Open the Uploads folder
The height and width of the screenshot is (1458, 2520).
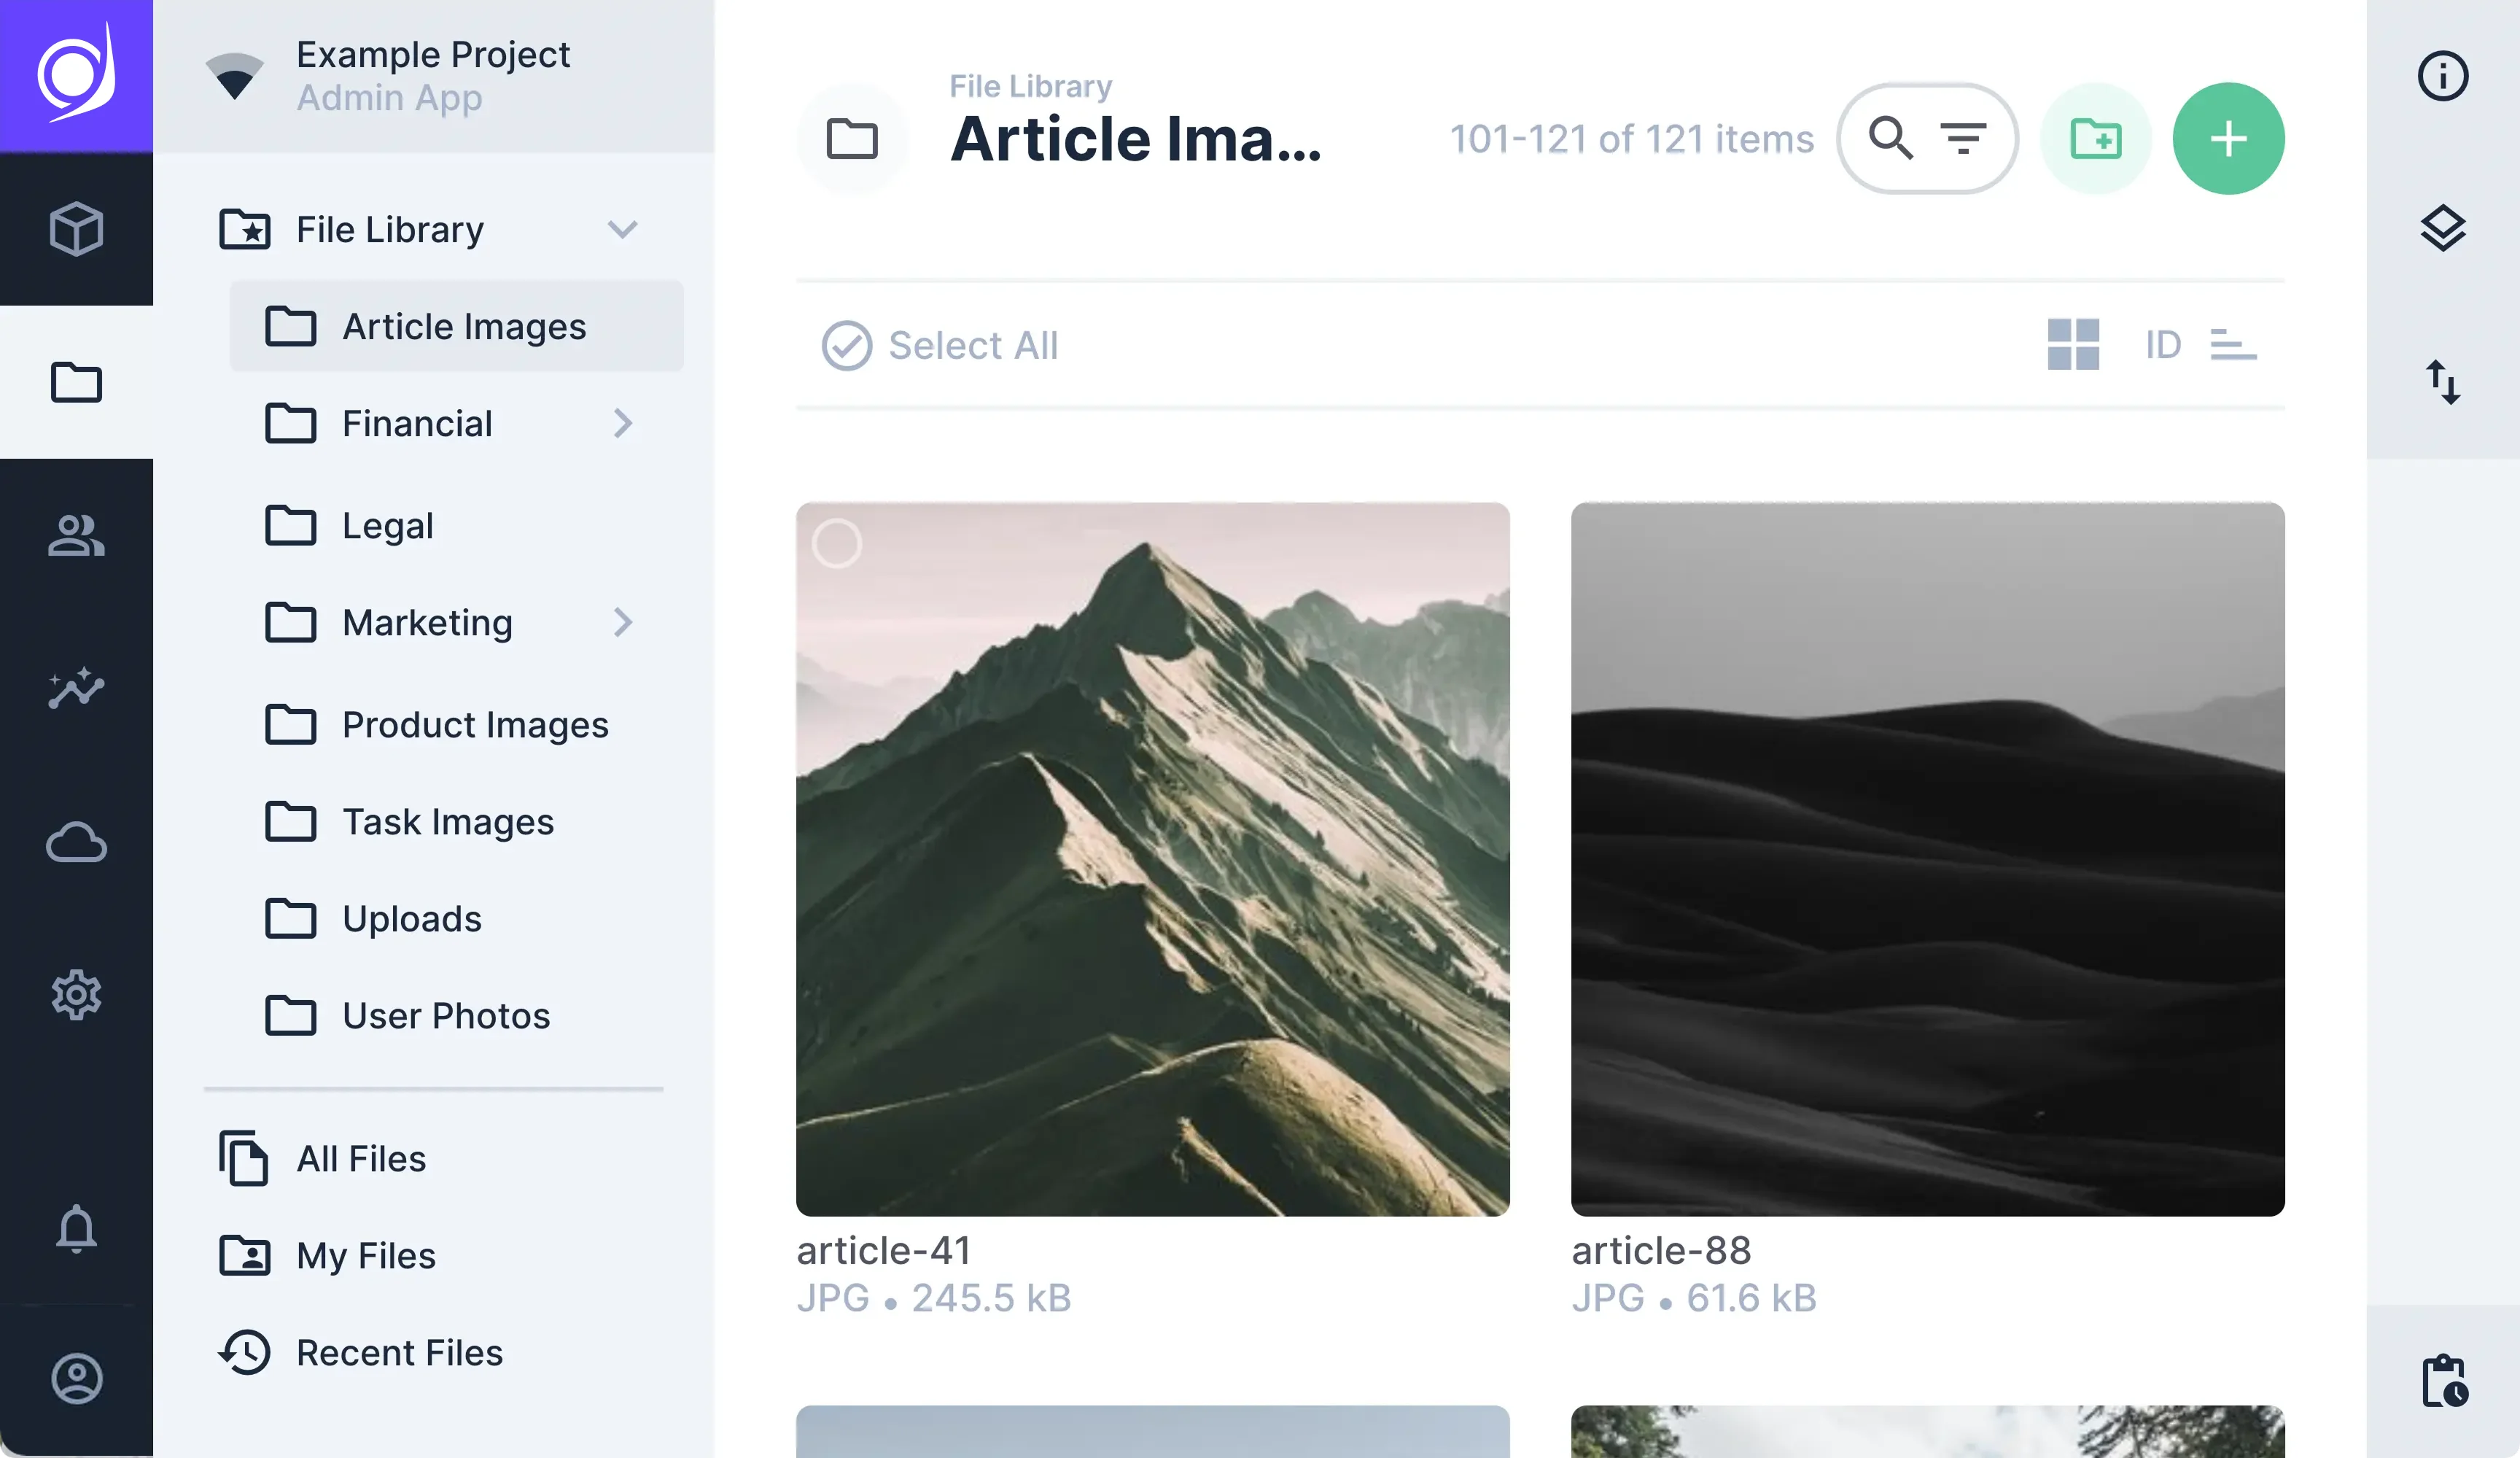[457, 918]
